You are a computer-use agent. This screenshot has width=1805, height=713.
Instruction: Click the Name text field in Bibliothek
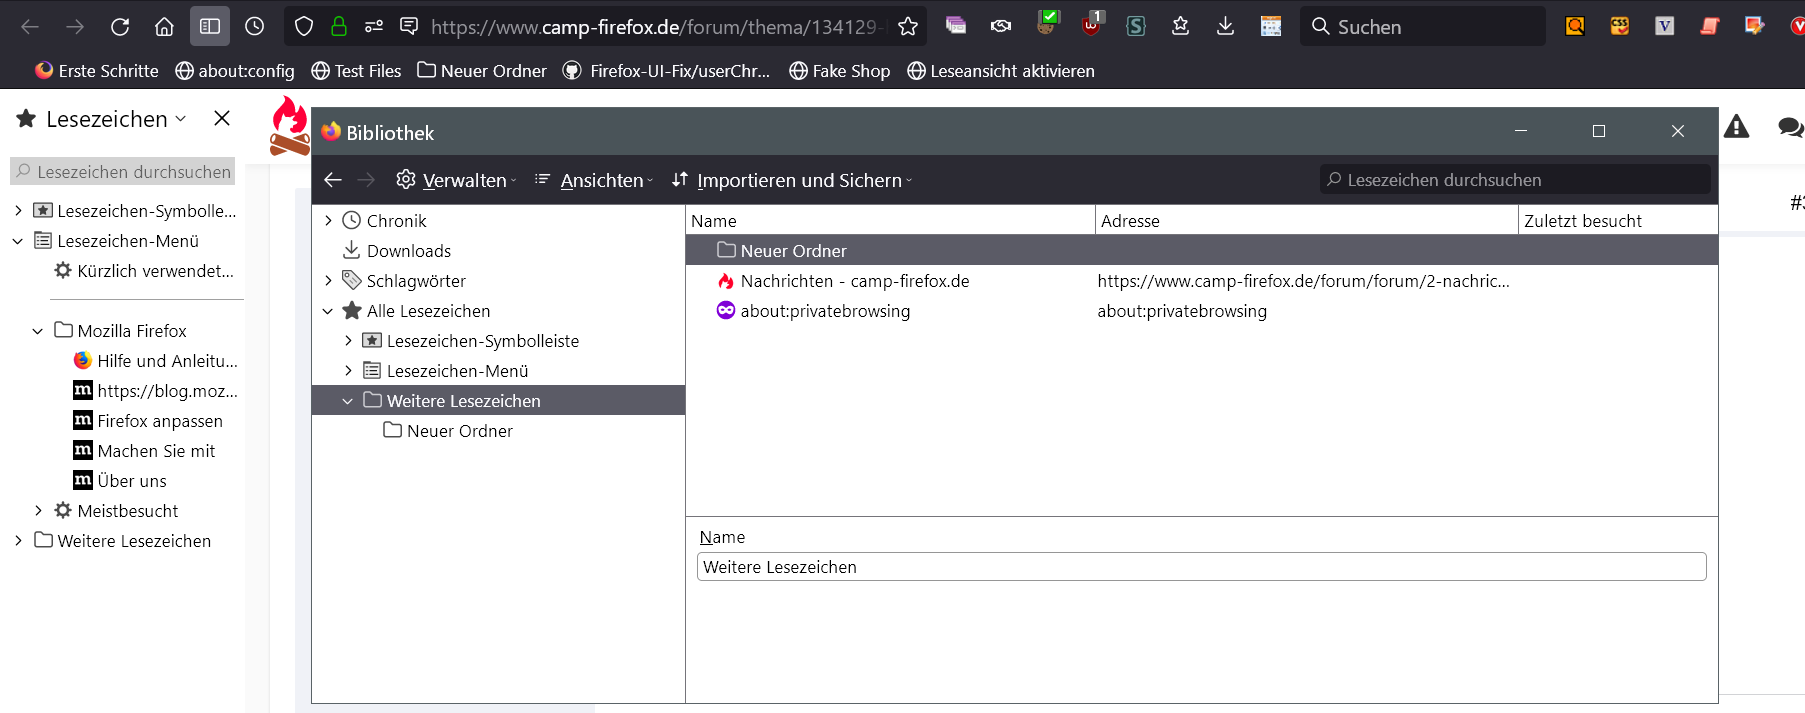(x=1201, y=567)
